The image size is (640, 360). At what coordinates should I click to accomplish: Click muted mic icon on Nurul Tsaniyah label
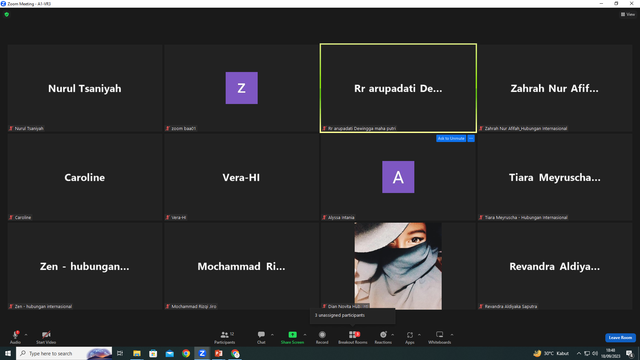[11, 128]
